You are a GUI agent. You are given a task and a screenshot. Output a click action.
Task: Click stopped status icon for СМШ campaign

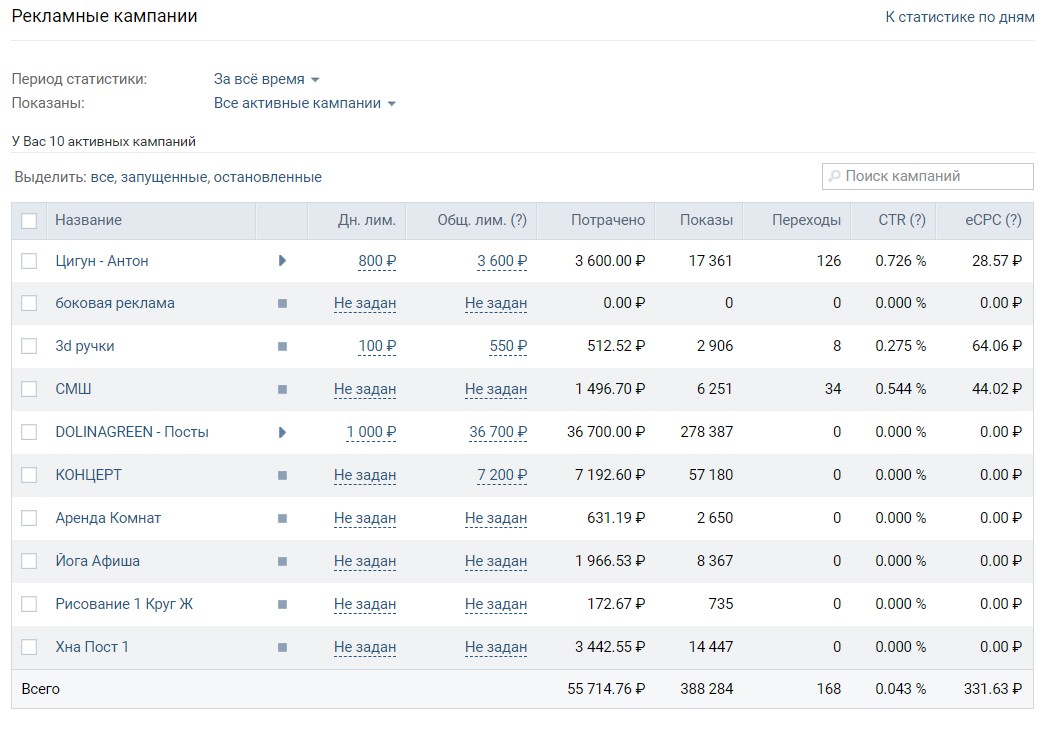click(x=282, y=390)
